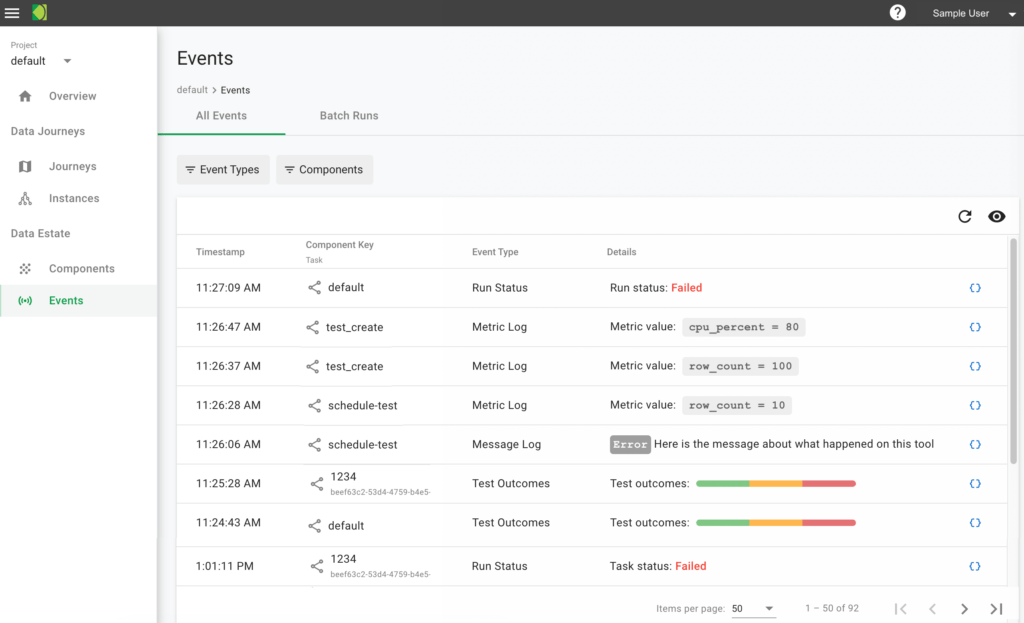
Task: Click the Instances sidebar icon
Action: 23,198
